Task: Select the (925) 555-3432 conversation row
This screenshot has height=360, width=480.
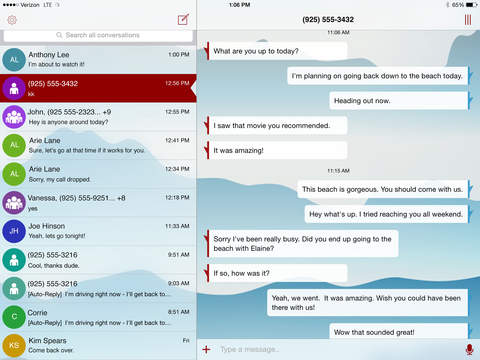Action: tap(98, 88)
